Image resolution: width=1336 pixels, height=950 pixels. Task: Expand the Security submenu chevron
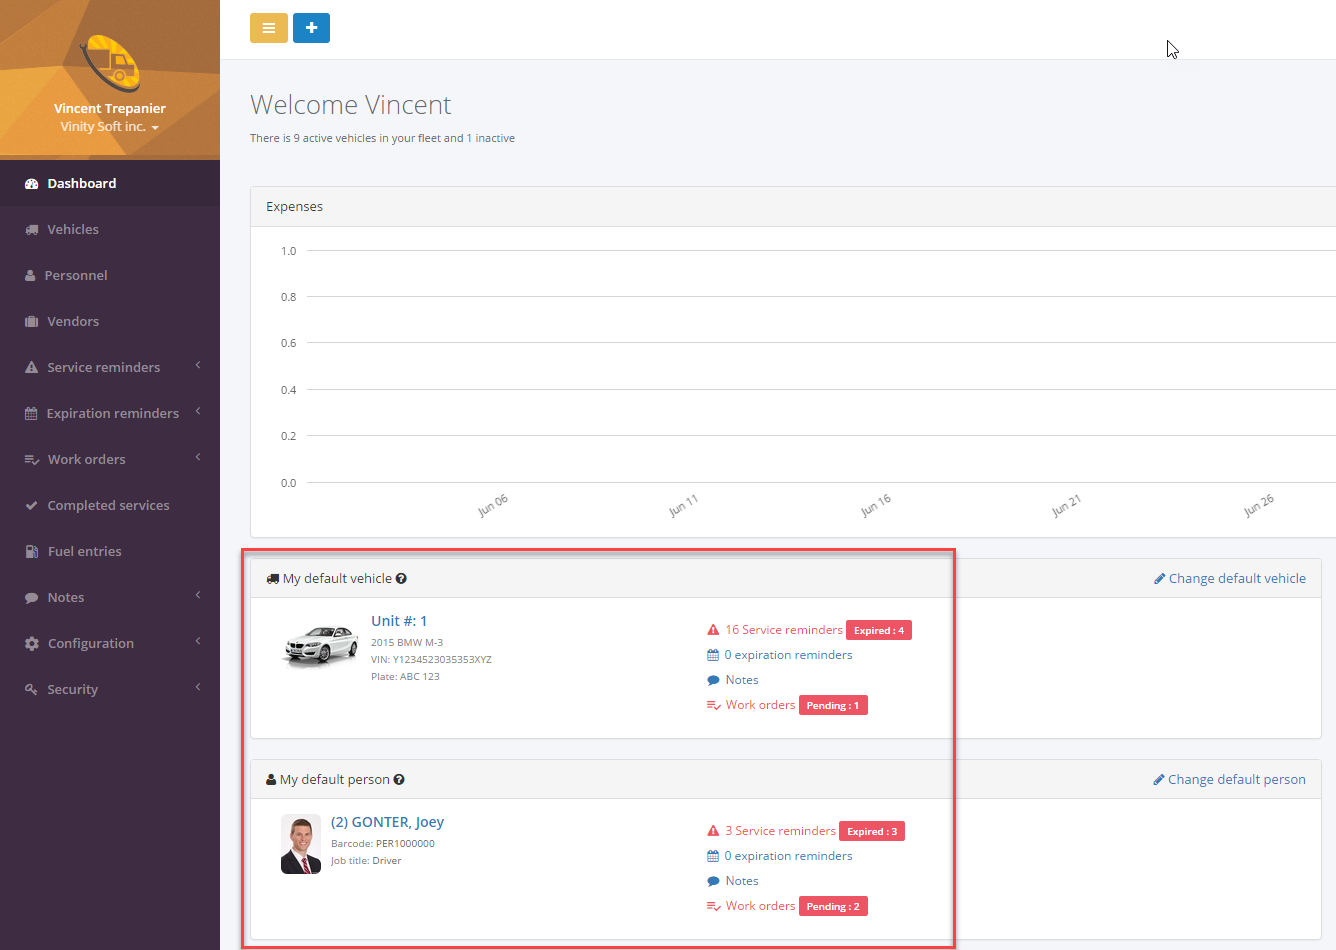point(198,688)
